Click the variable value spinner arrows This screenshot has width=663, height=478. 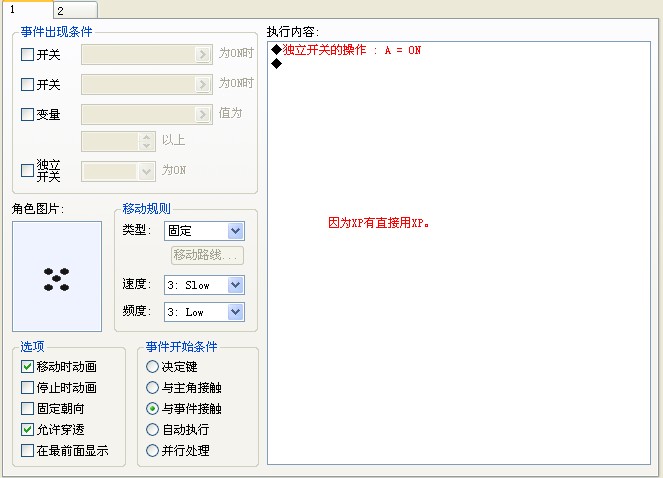pyautogui.click(x=146, y=141)
